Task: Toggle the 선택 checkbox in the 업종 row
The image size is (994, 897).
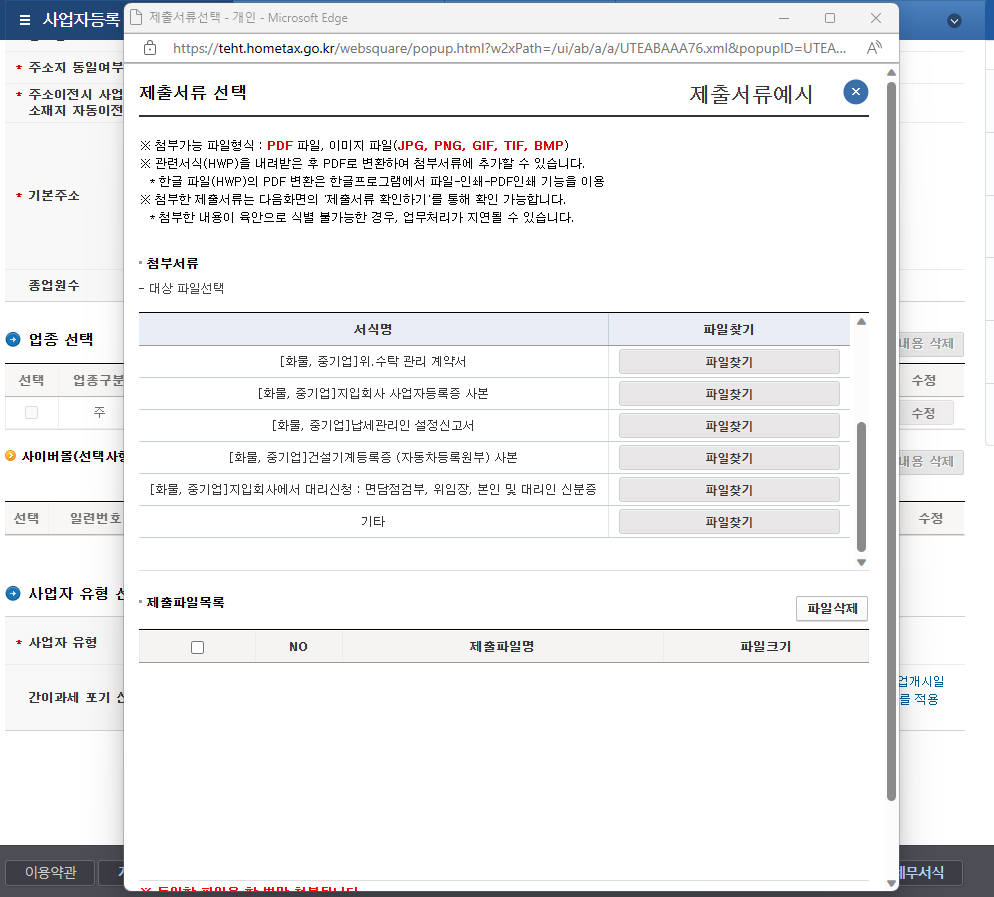Action: pos(30,413)
